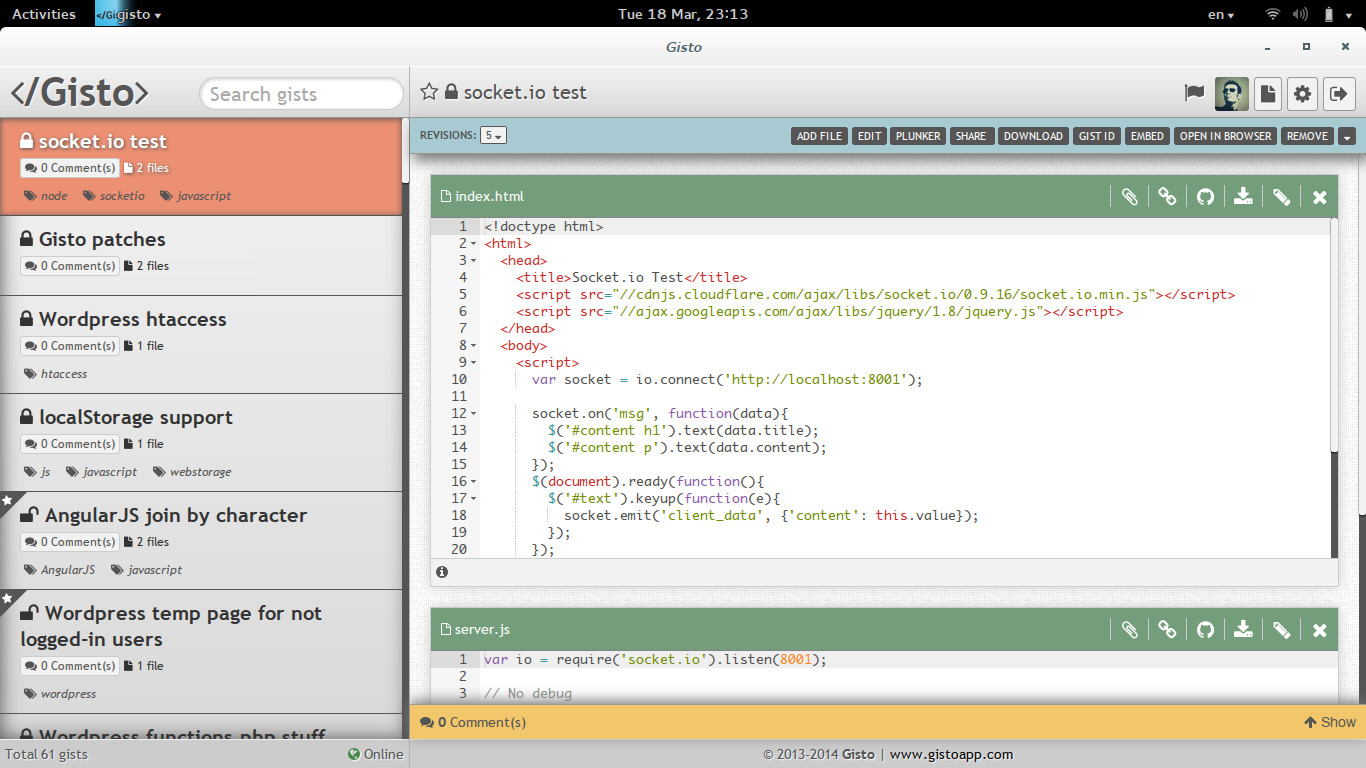1366x768 pixels.
Task: Open the Gisto app menu in top bar
Action: (128, 14)
